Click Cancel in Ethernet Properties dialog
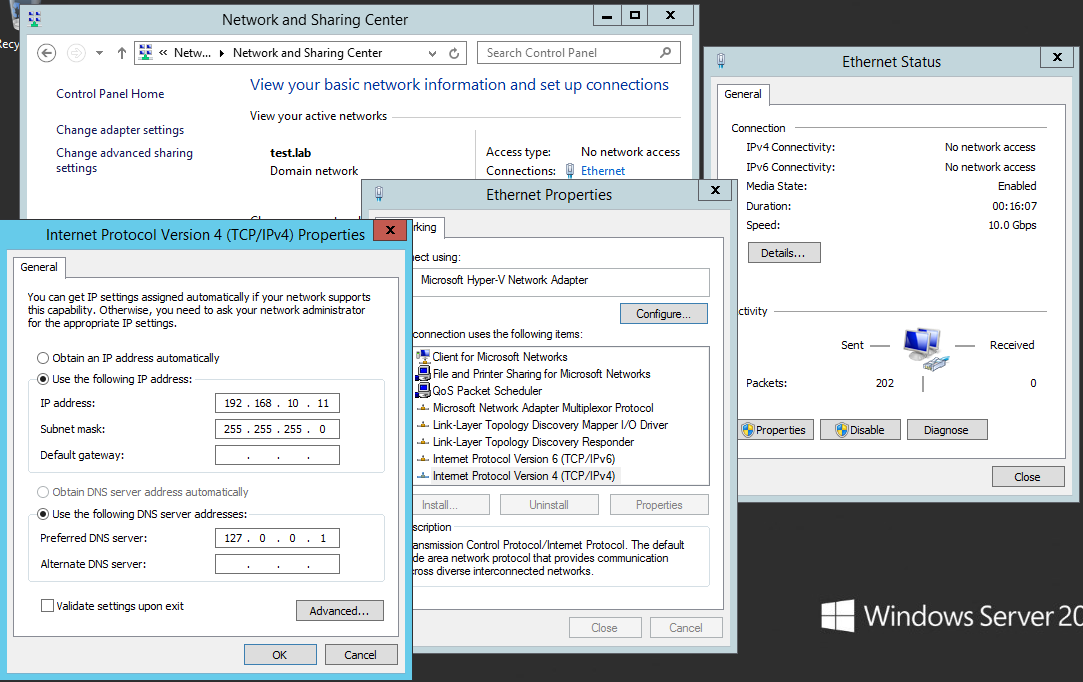Image resolution: width=1083 pixels, height=682 pixels. tap(686, 627)
